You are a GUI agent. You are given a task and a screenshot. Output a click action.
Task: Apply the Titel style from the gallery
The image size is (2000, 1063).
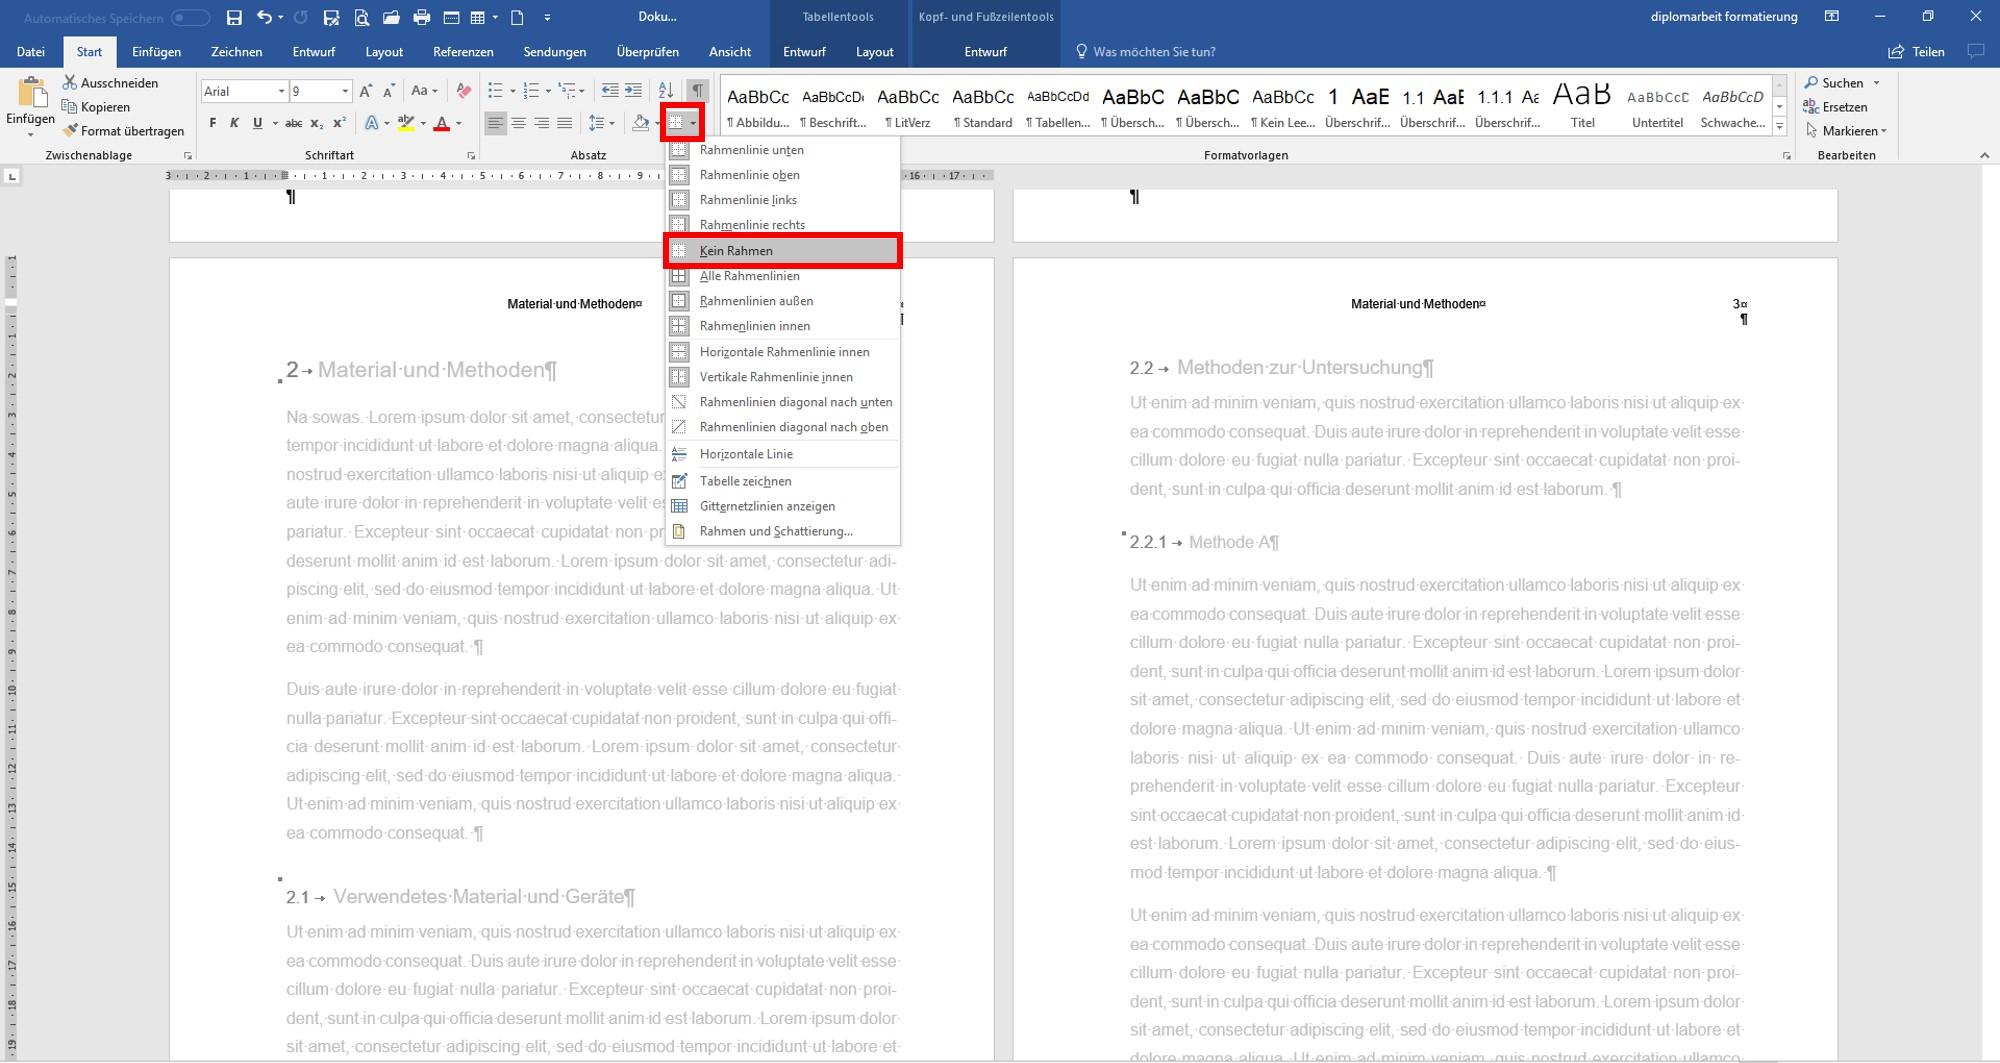(1582, 105)
